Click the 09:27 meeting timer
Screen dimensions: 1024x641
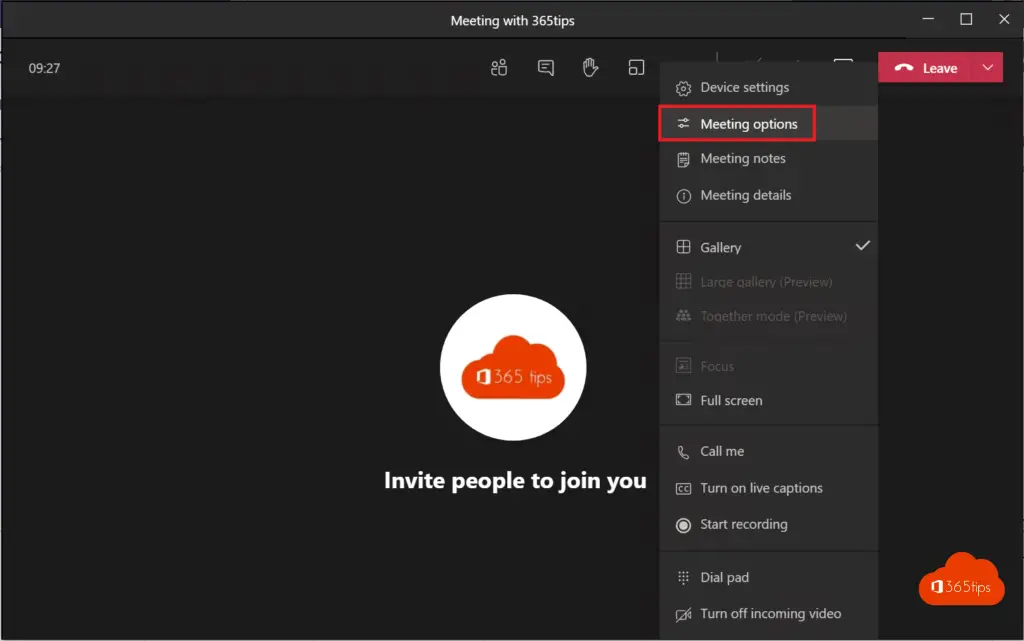coord(44,68)
